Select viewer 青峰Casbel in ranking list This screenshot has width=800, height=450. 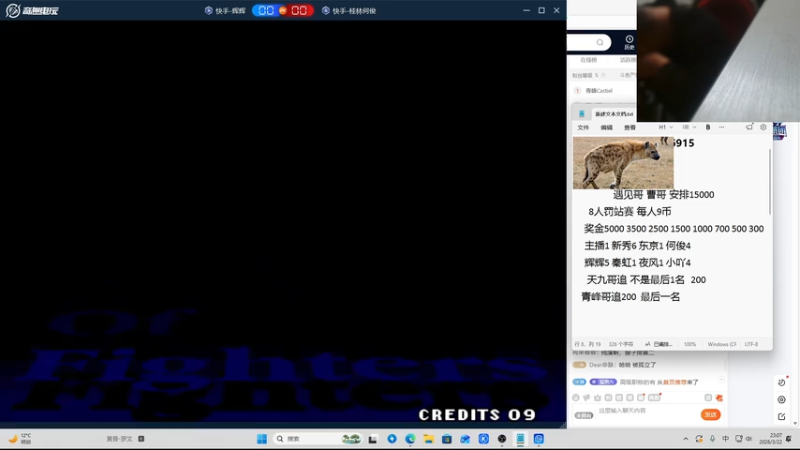(x=598, y=90)
